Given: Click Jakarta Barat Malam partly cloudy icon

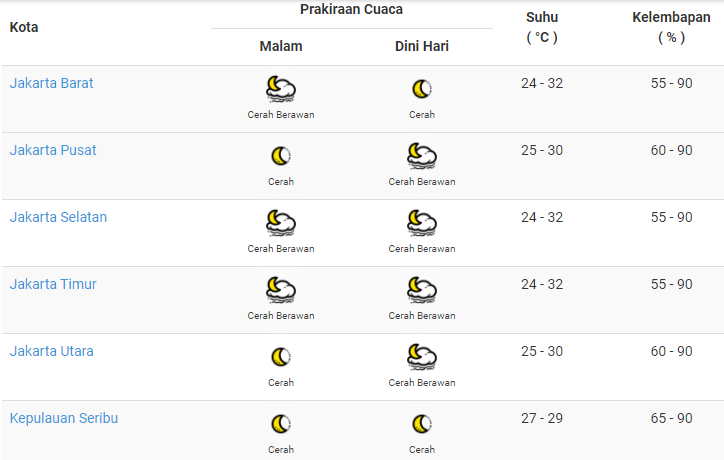Looking at the screenshot, I should pyautogui.click(x=281, y=89).
